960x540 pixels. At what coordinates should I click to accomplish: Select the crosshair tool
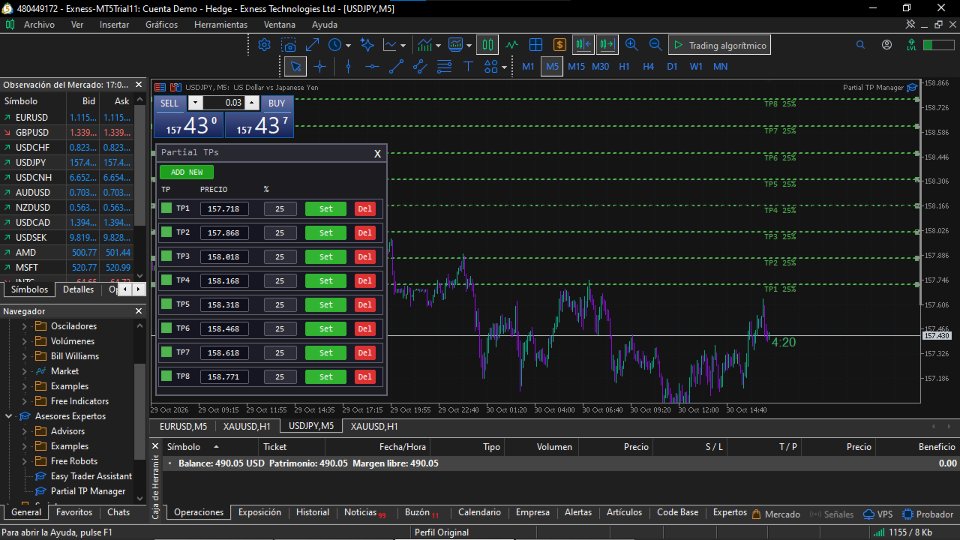point(320,66)
